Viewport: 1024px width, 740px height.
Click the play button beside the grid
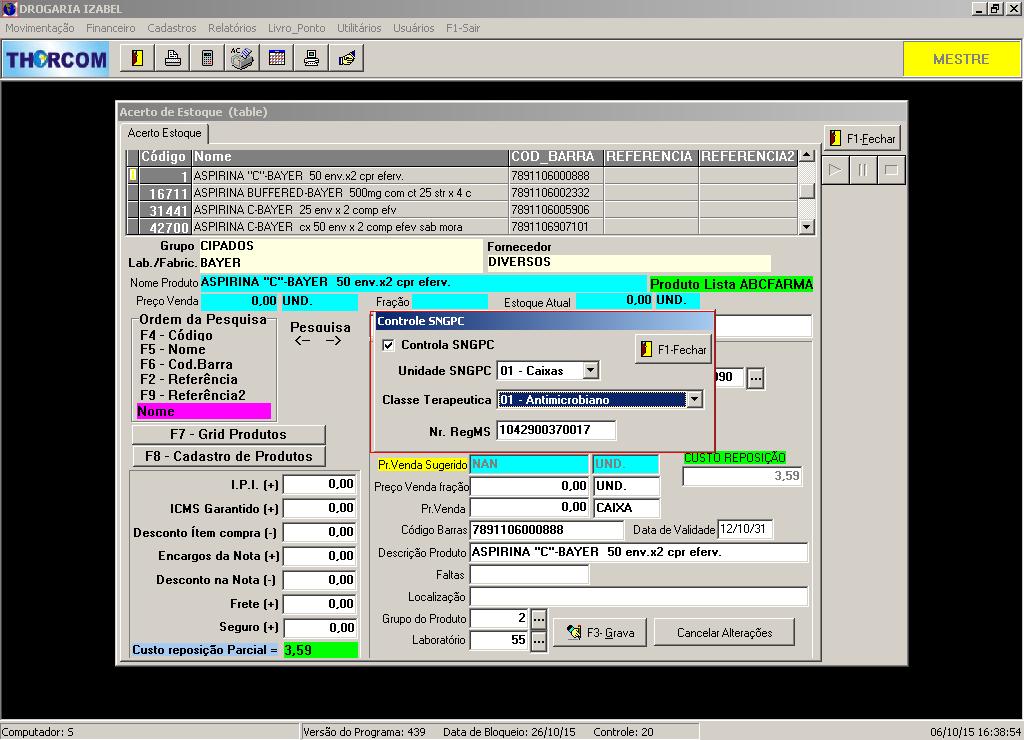click(835, 170)
